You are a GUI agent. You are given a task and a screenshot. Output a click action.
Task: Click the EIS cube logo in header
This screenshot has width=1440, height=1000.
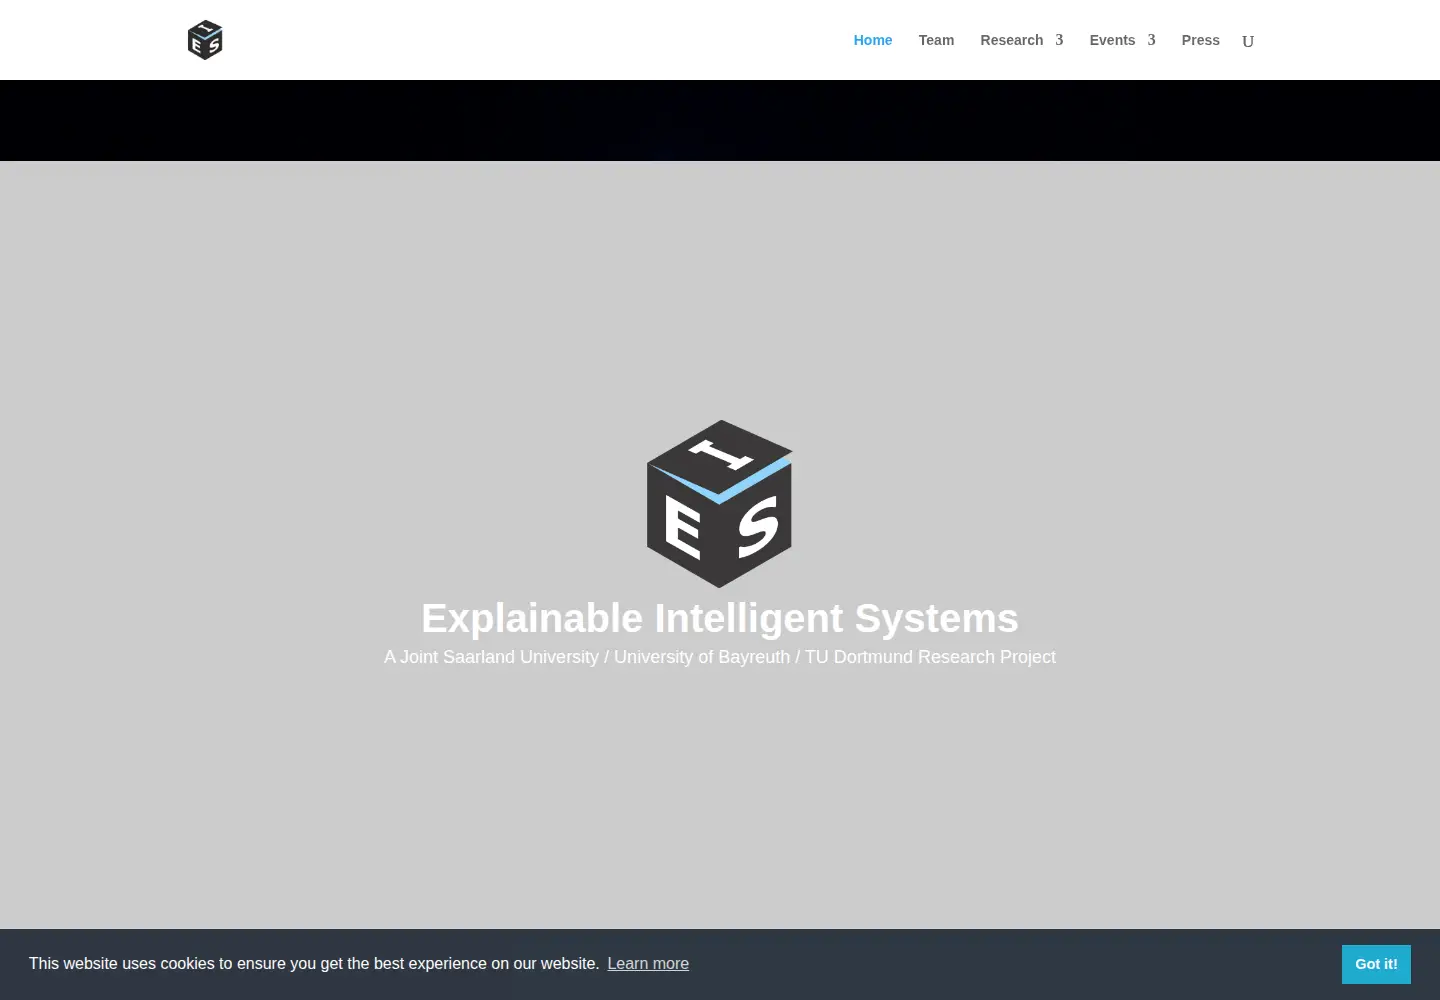point(205,40)
